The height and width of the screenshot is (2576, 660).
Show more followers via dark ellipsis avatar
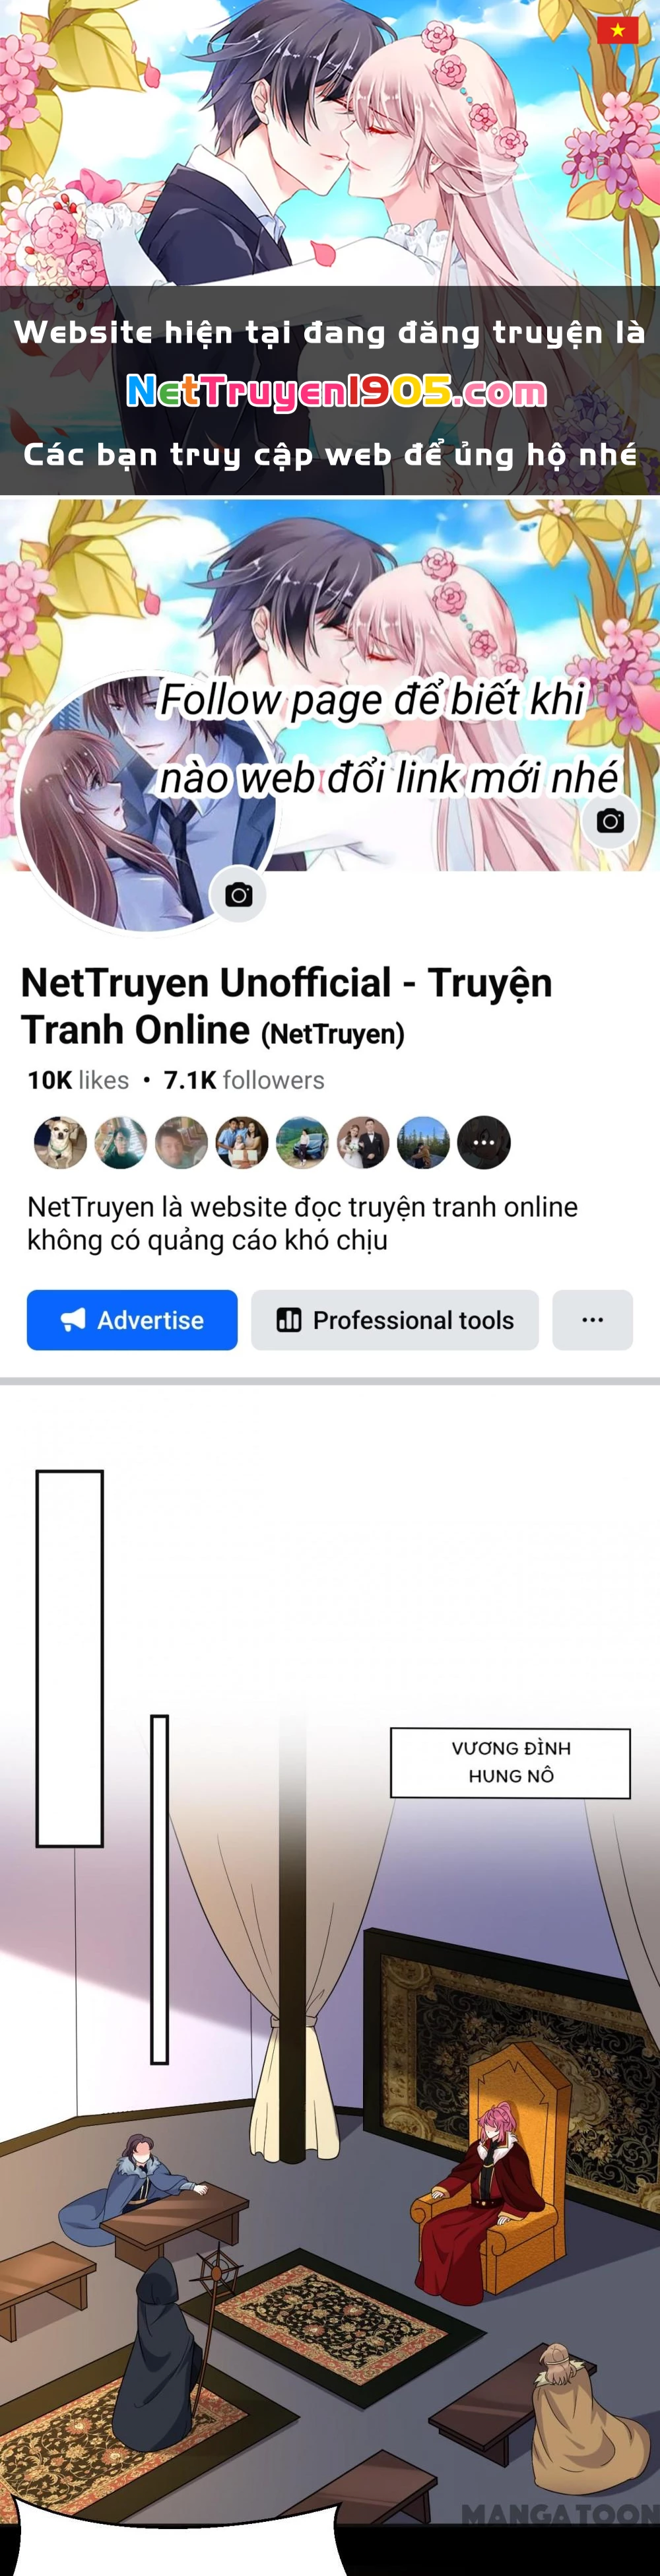click(x=484, y=1142)
